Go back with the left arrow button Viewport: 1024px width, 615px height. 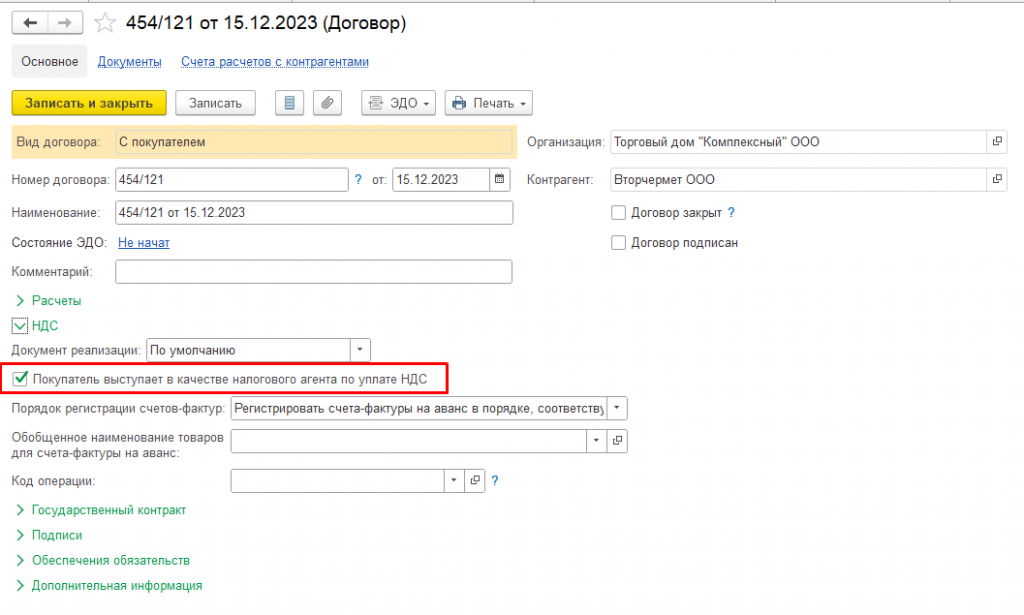pos(30,23)
